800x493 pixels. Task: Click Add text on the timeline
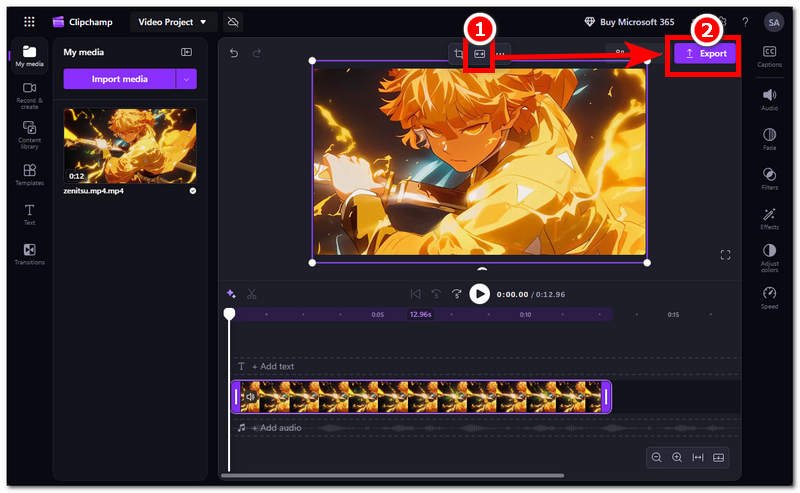tap(273, 366)
